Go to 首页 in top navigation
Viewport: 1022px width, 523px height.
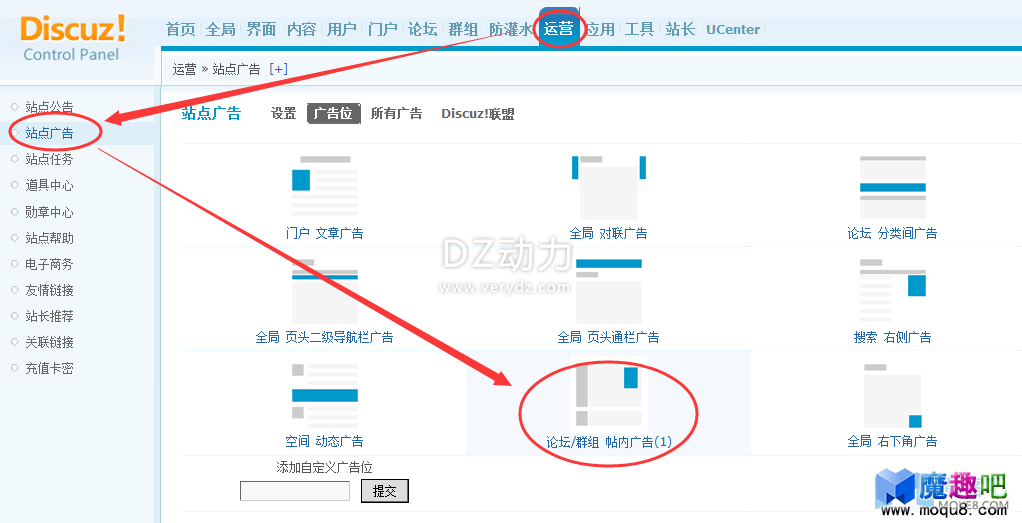tap(181, 29)
